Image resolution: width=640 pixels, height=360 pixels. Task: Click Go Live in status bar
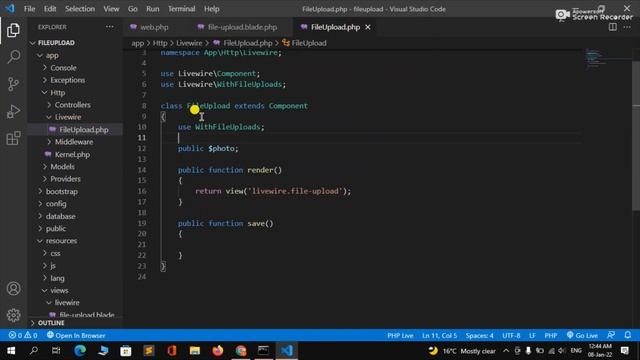click(x=582, y=335)
